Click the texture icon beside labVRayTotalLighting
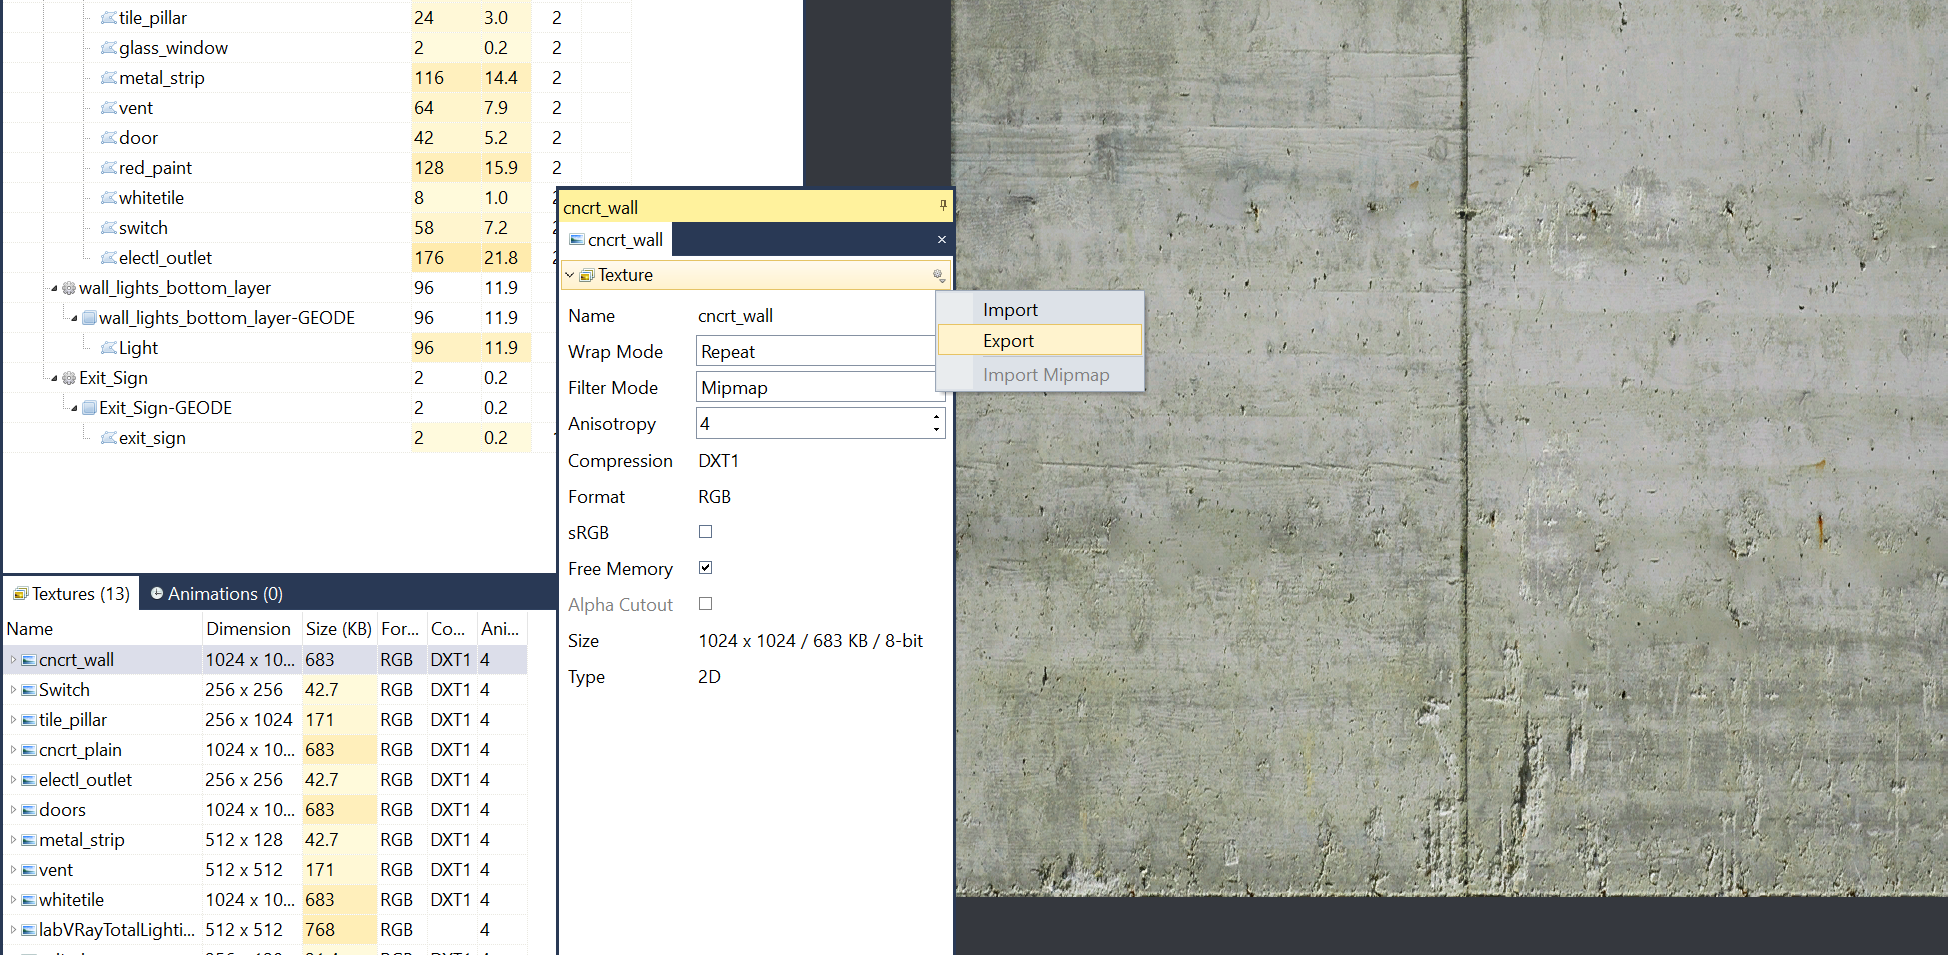Screen dimensions: 1948x955 point(29,930)
